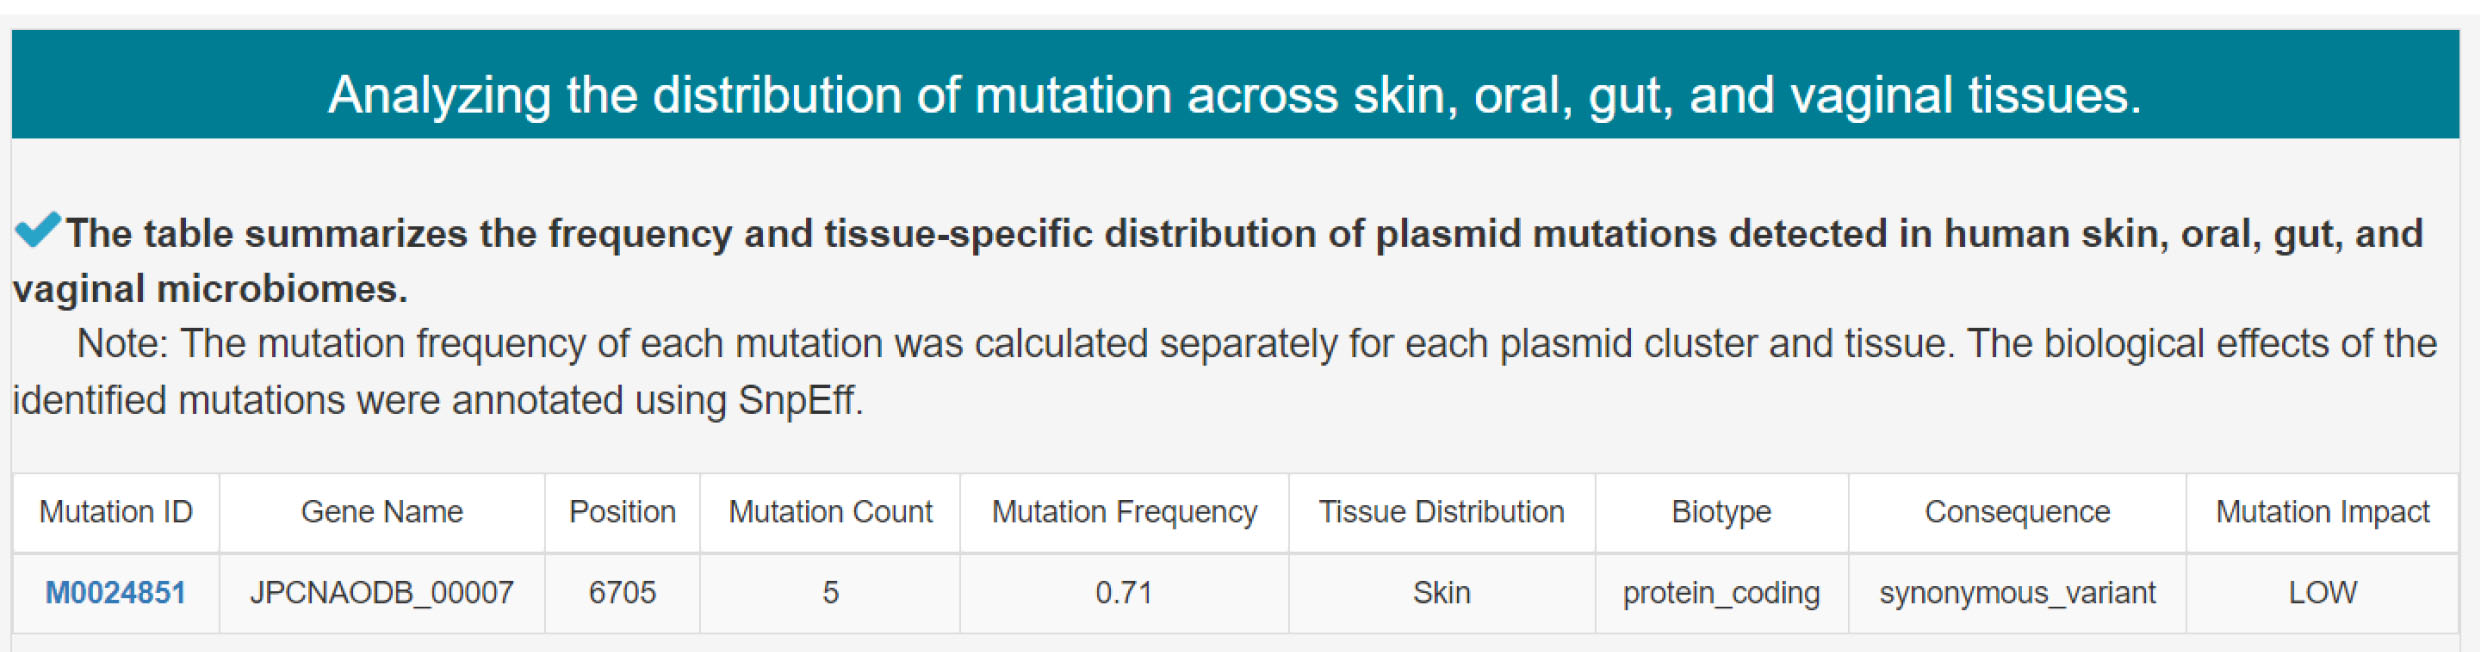The image size is (2480, 652).
Task: Select the synonymous_variant consequence cell
Action: tap(2017, 593)
